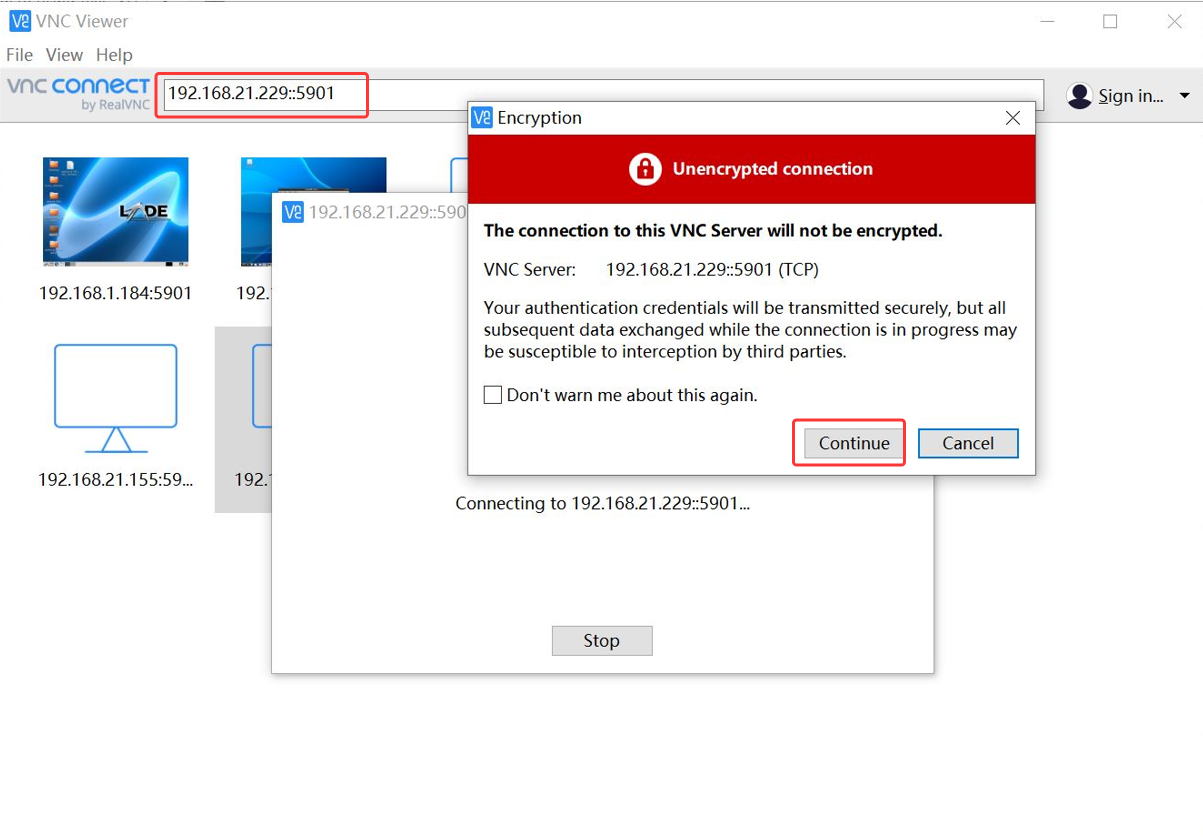Expand the Sign in dropdown arrow
1203x837 pixels.
point(1184,96)
